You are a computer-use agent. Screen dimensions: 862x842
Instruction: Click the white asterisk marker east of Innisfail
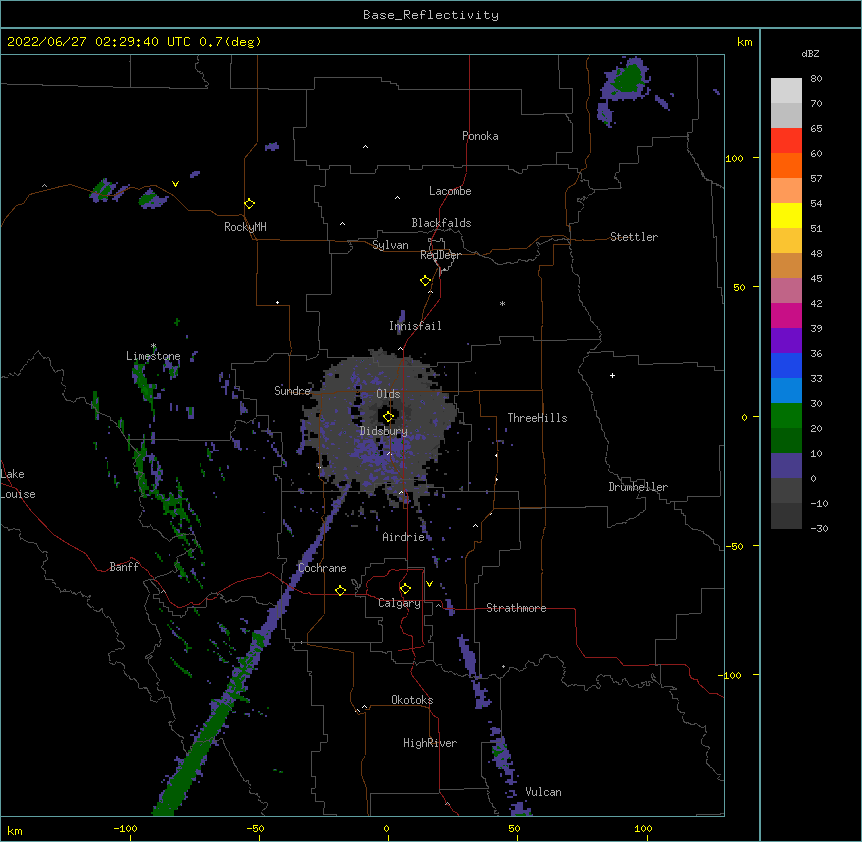(x=502, y=303)
